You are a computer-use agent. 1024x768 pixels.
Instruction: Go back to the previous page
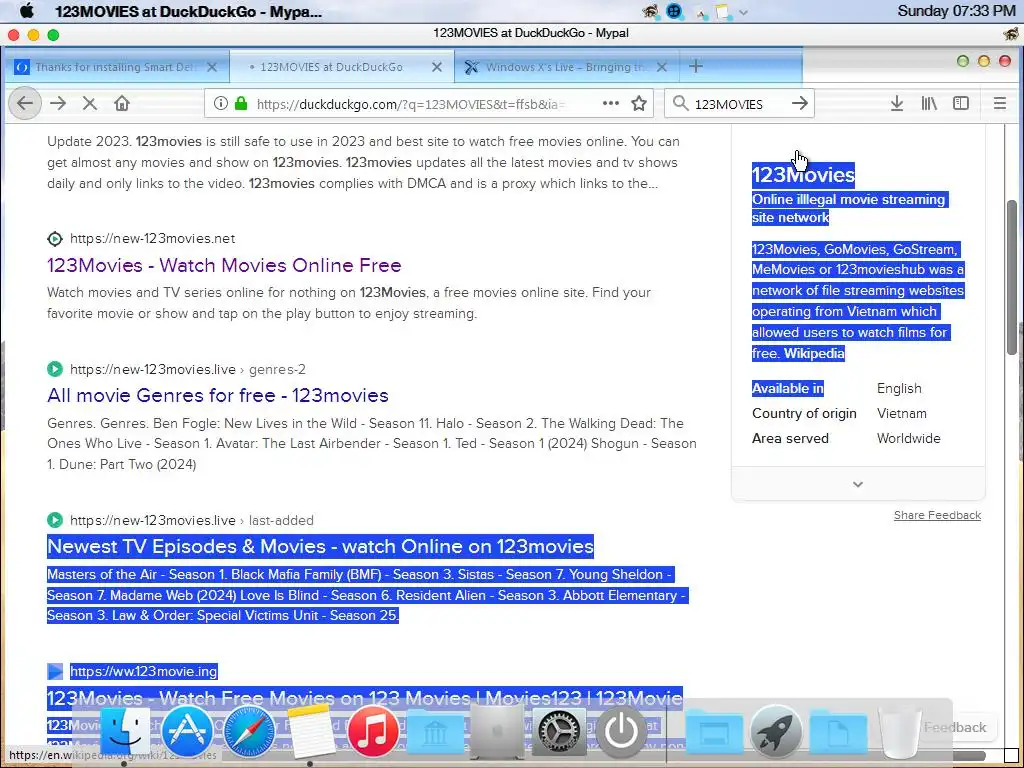click(25, 103)
